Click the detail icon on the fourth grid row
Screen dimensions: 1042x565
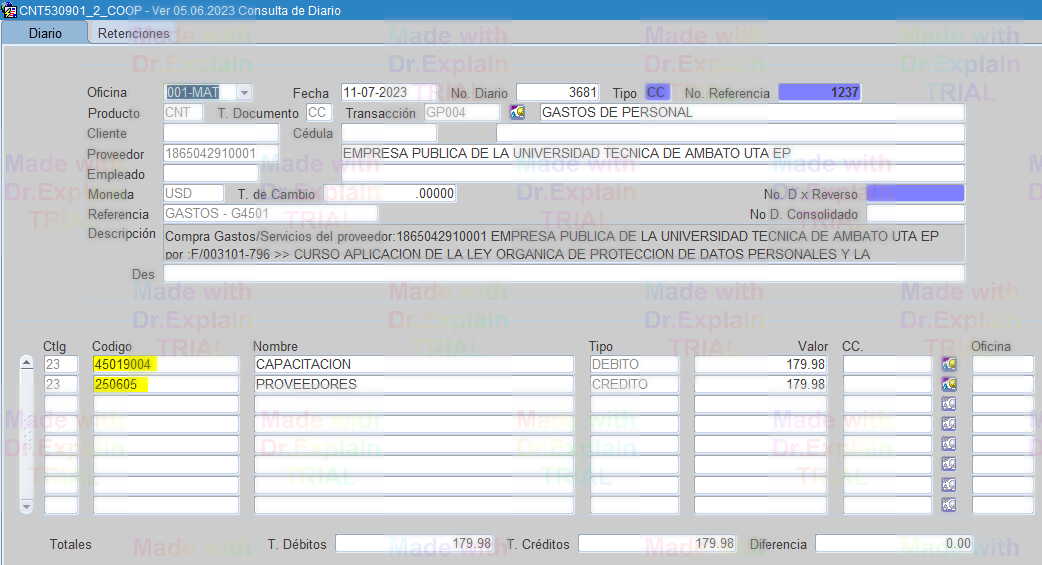coord(949,424)
